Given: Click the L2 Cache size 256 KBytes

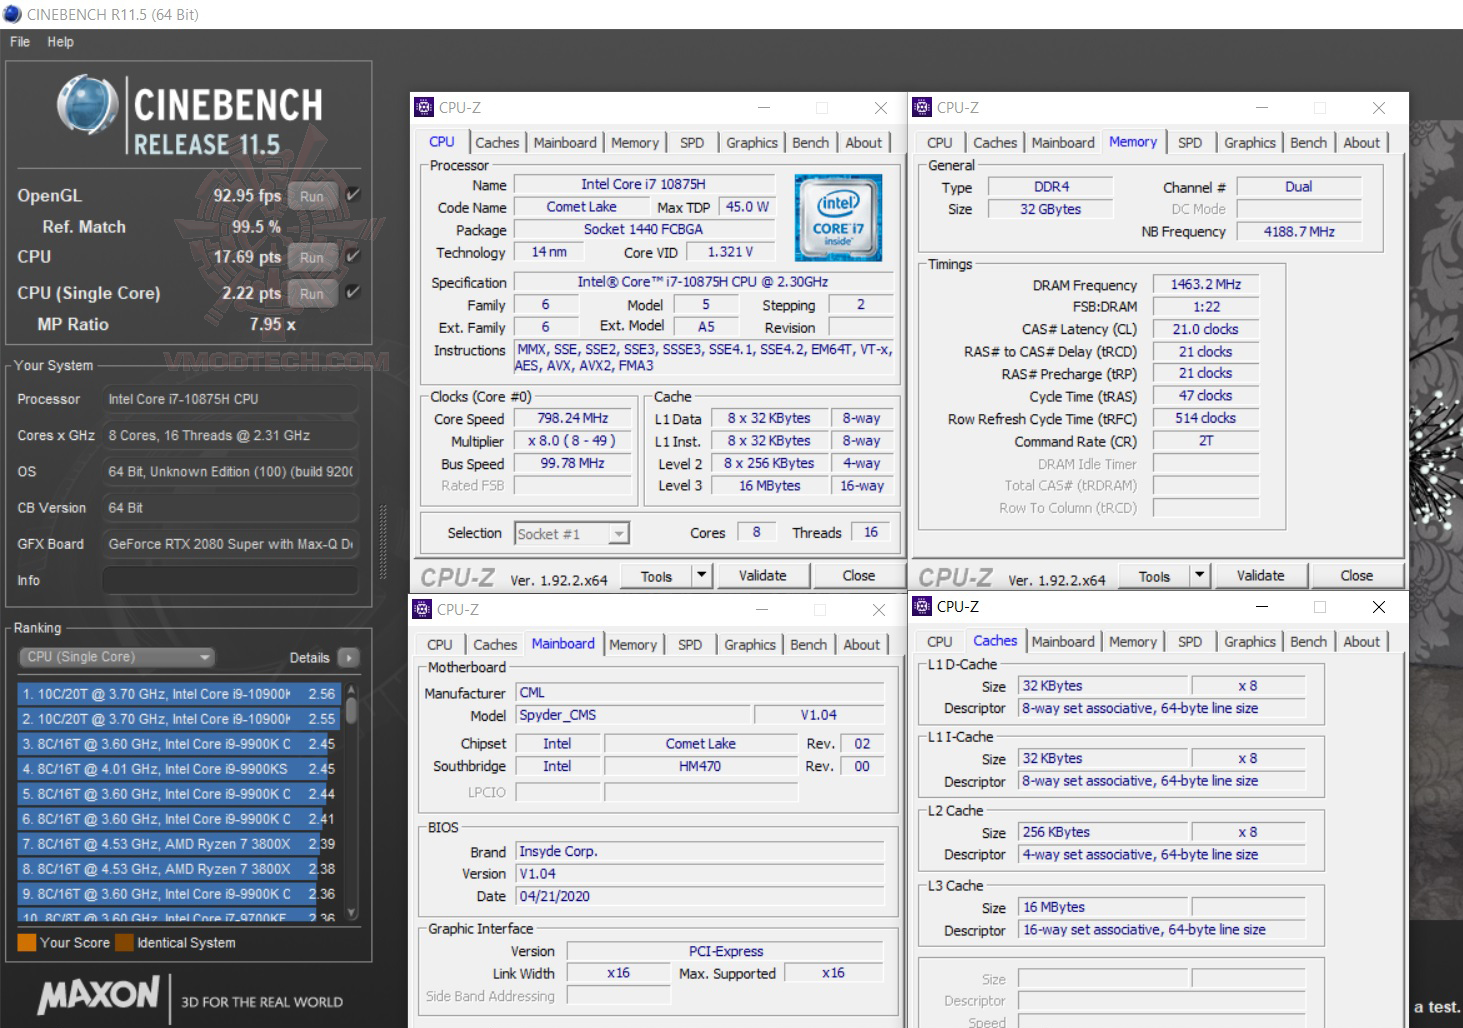Looking at the screenshot, I should click(1104, 832).
